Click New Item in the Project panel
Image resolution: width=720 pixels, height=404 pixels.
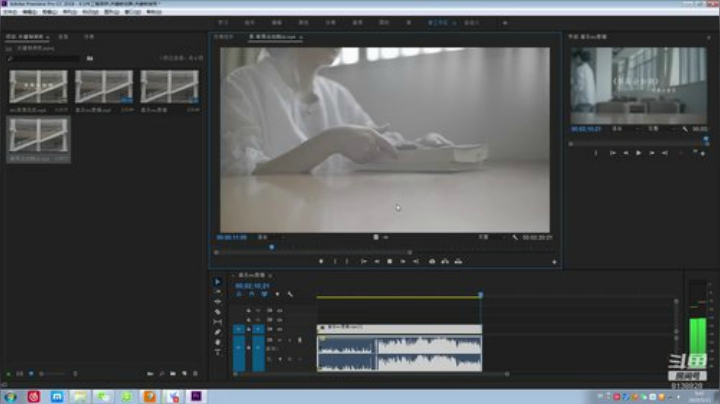pyautogui.click(x=184, y=374)
